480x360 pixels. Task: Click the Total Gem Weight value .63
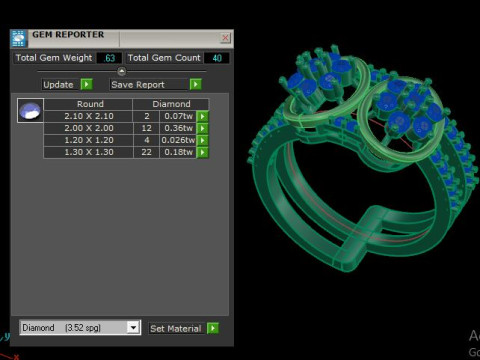click(x=109, y=58)
